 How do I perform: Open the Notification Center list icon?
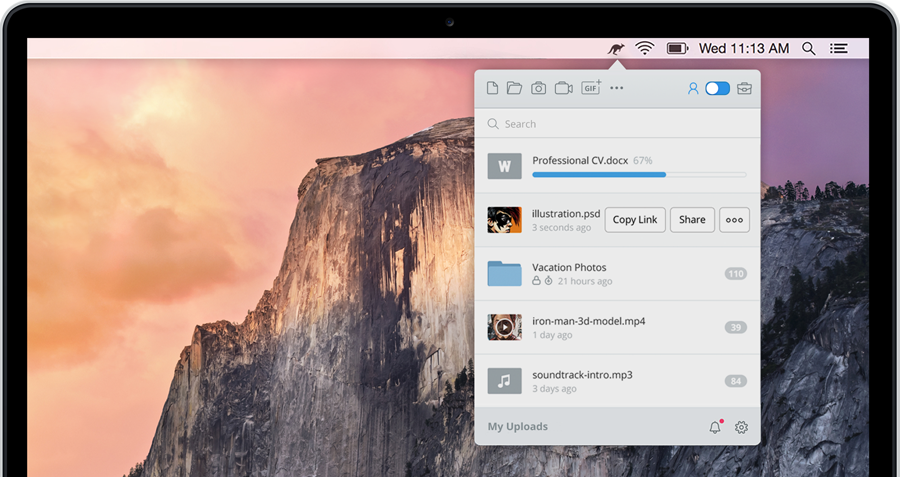click(839, 48)
